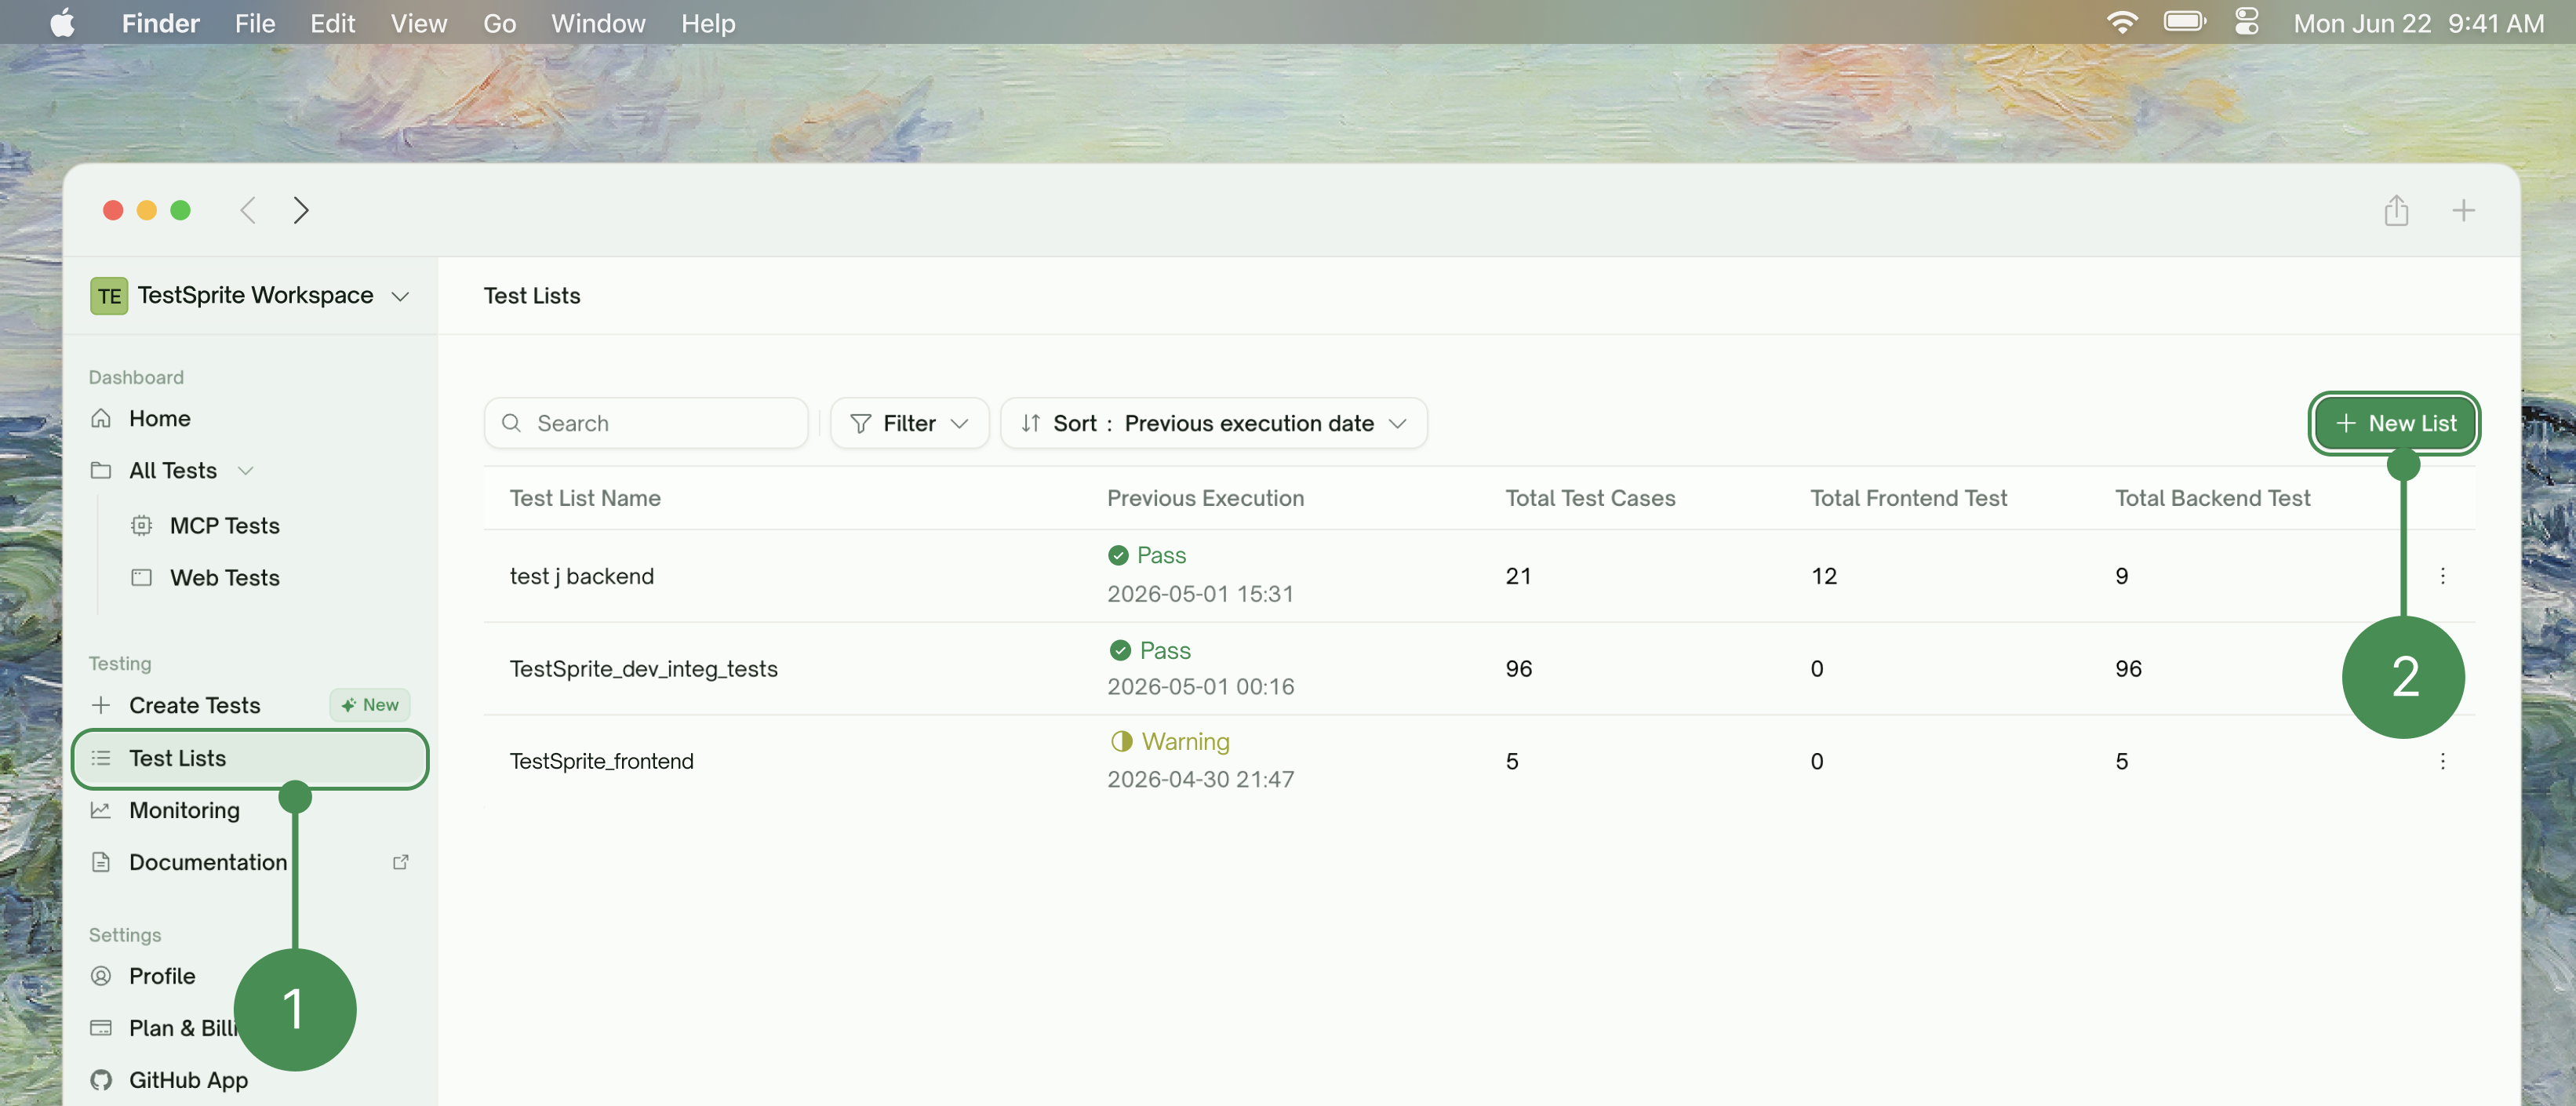2576x1106 pixels.
Task: Open more options for TestSprite_frontend
Action: tap(2443, 761)
